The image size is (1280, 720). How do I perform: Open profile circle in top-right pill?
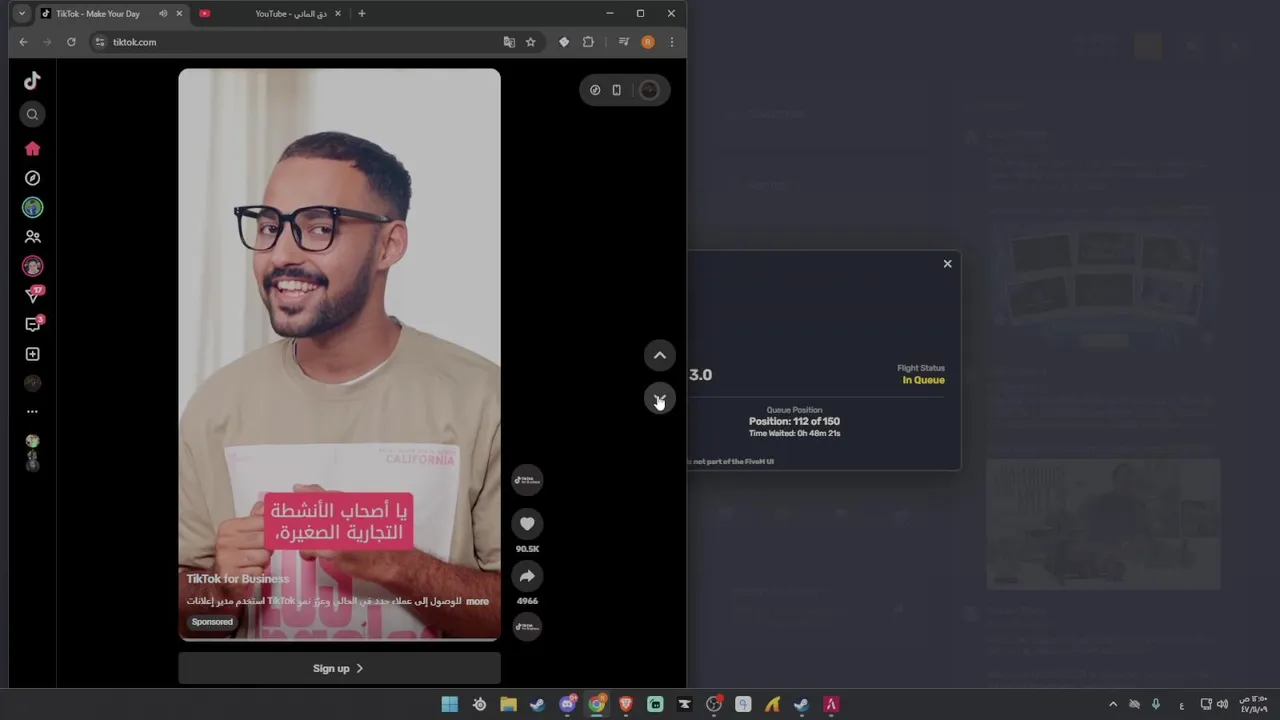tap(649, 90)
